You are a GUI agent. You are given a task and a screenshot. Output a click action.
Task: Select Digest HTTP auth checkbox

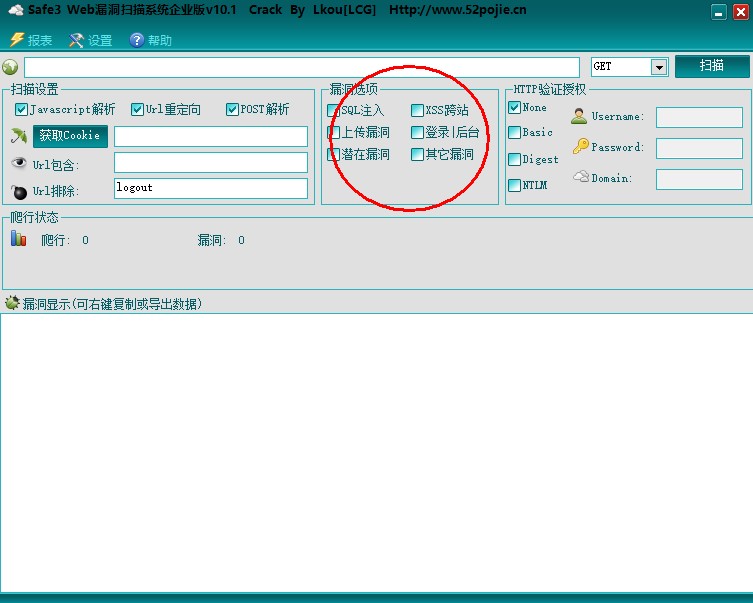[x=514, y=159]
